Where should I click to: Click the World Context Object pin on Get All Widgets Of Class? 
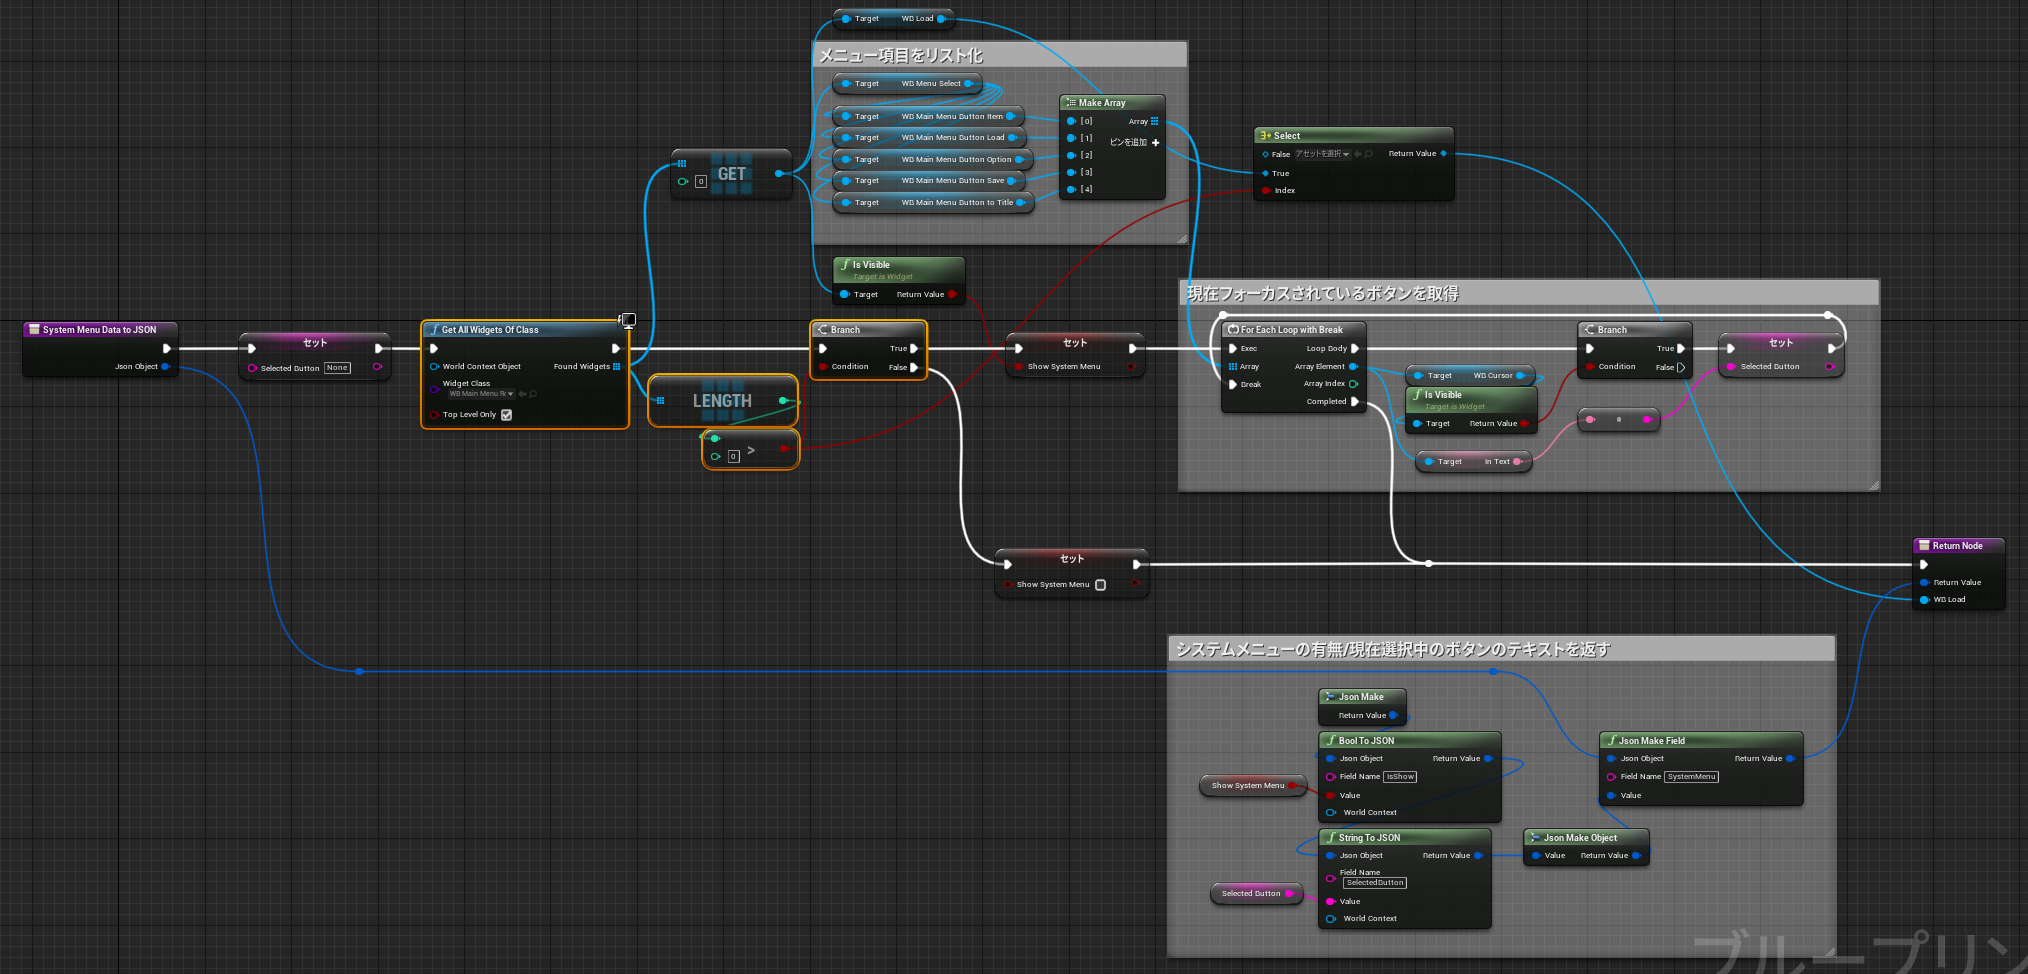coord(434,367)
